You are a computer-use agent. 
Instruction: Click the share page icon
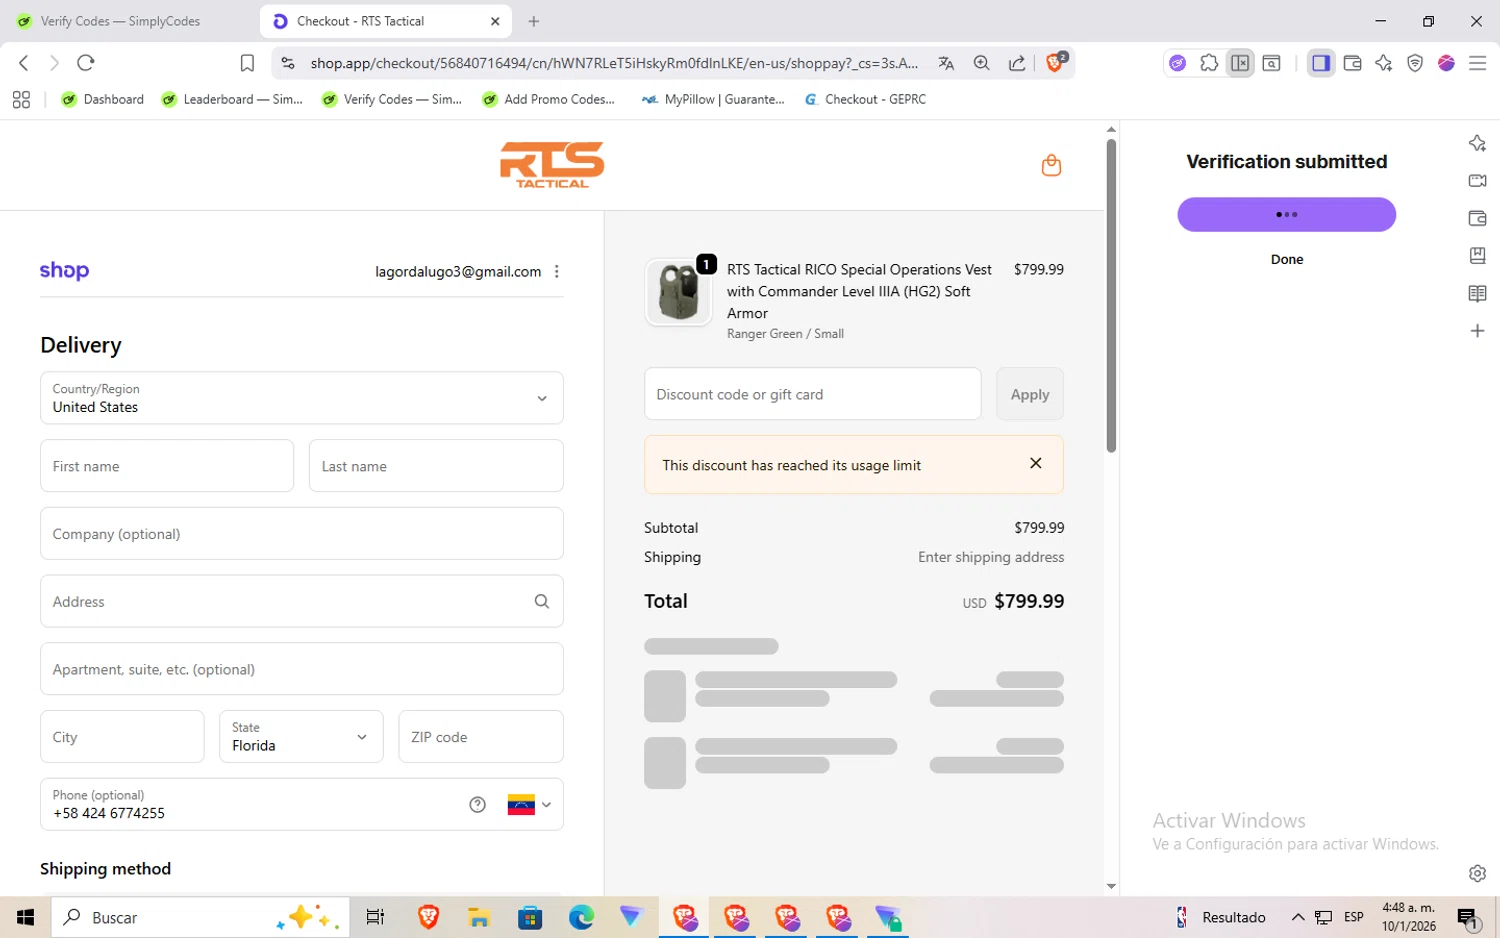(x=1017, y=63)
